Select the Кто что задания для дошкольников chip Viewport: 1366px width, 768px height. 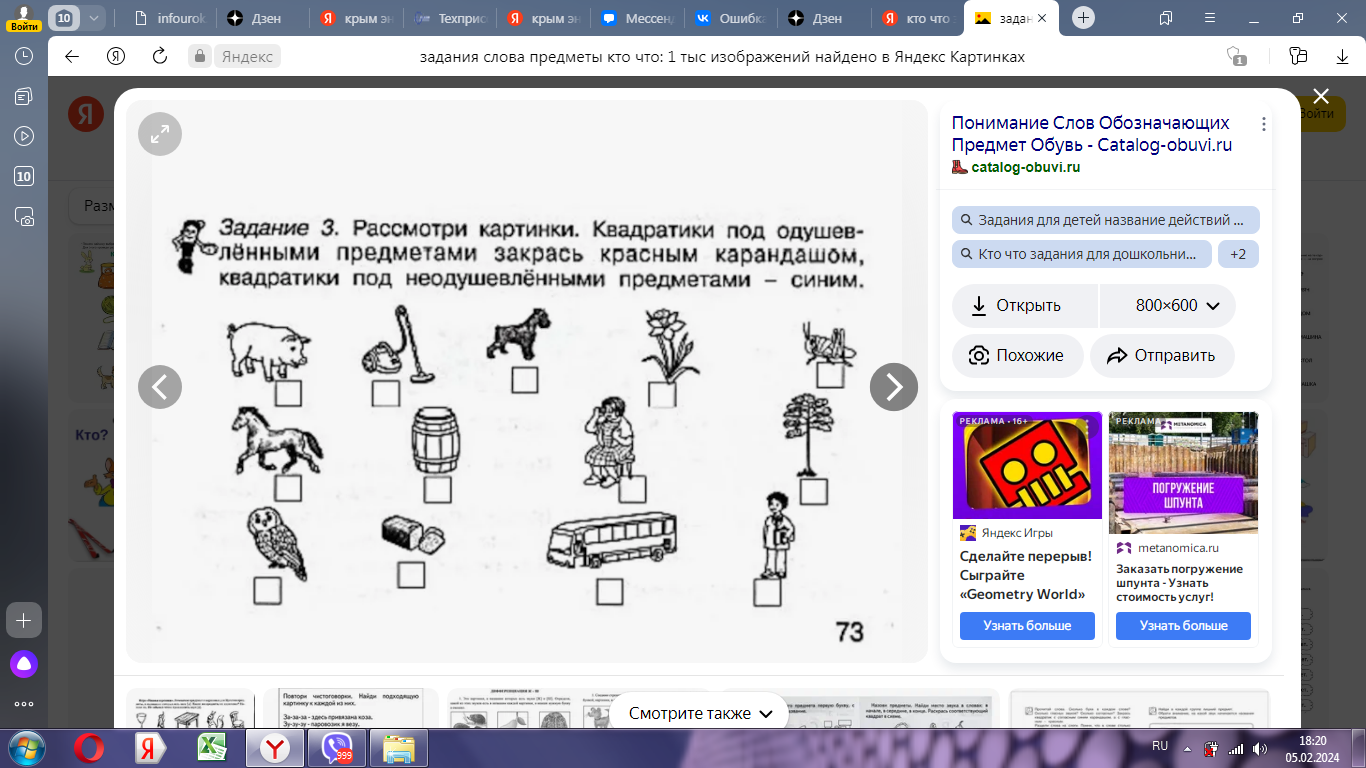coord(1082,254)
